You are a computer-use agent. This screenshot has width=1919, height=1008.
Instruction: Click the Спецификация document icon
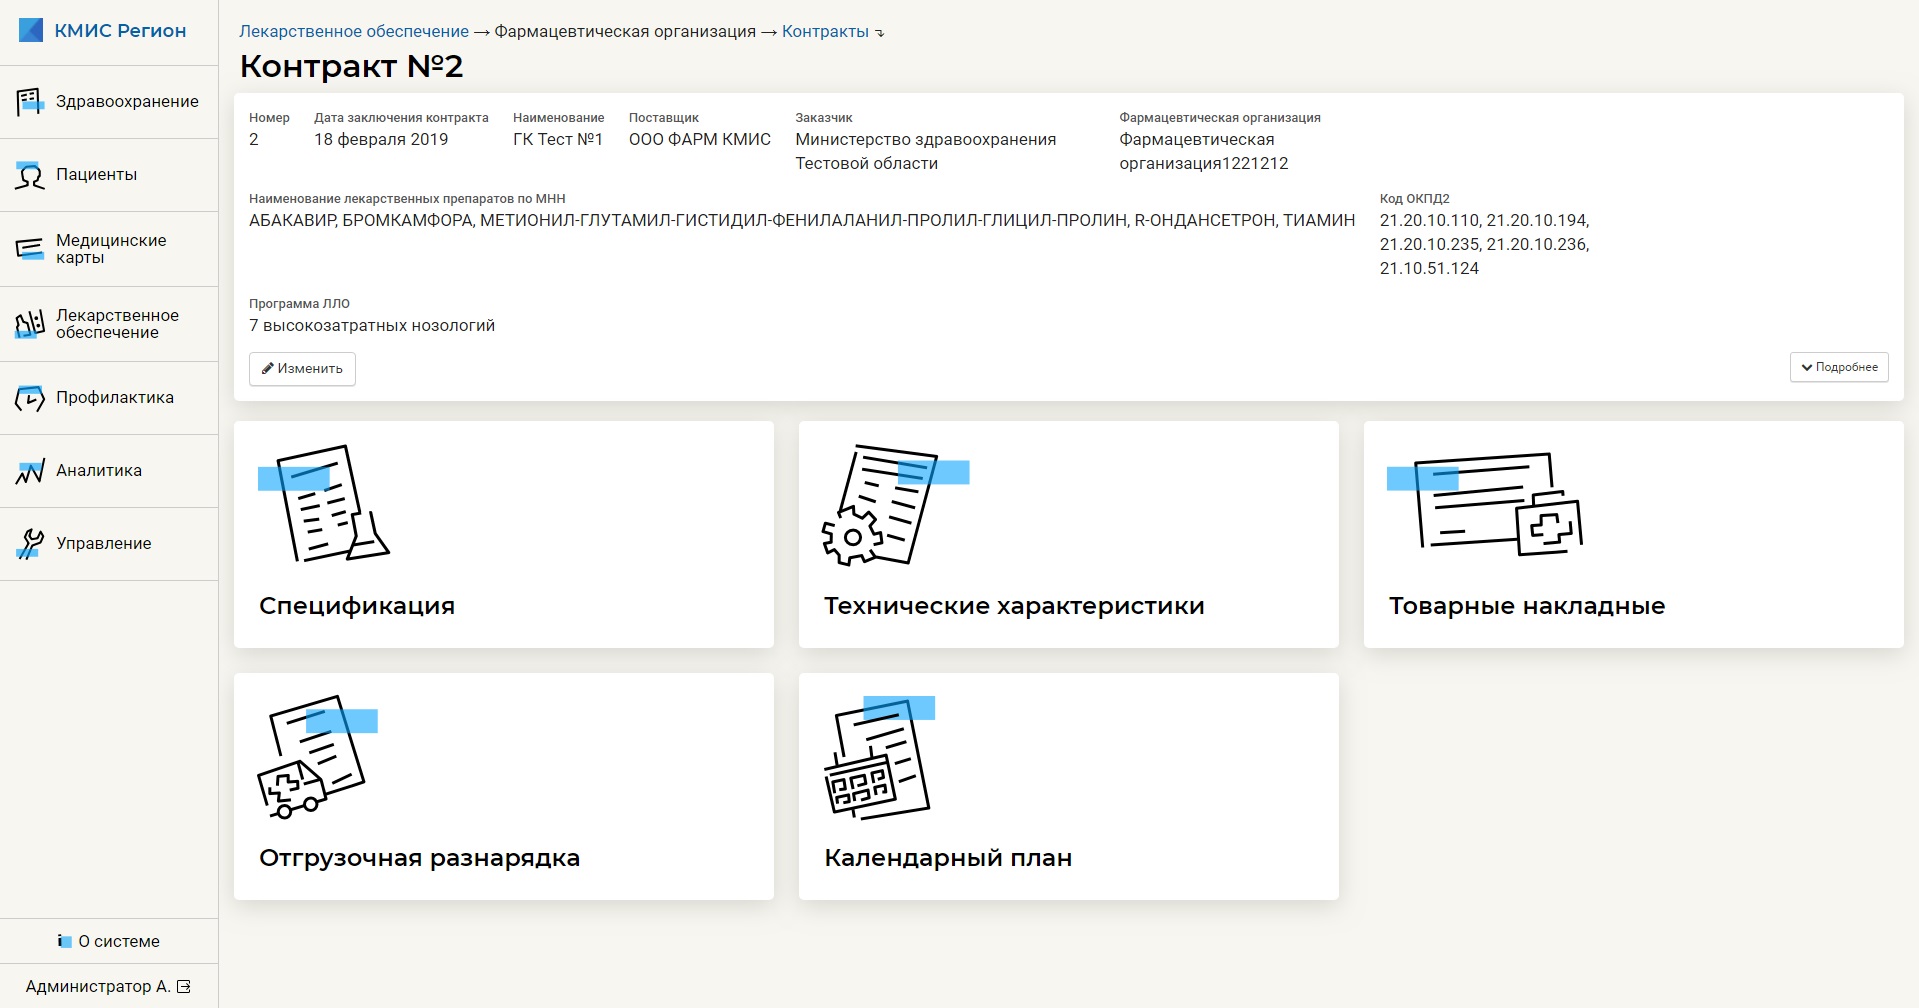click(x=324, y=503)
